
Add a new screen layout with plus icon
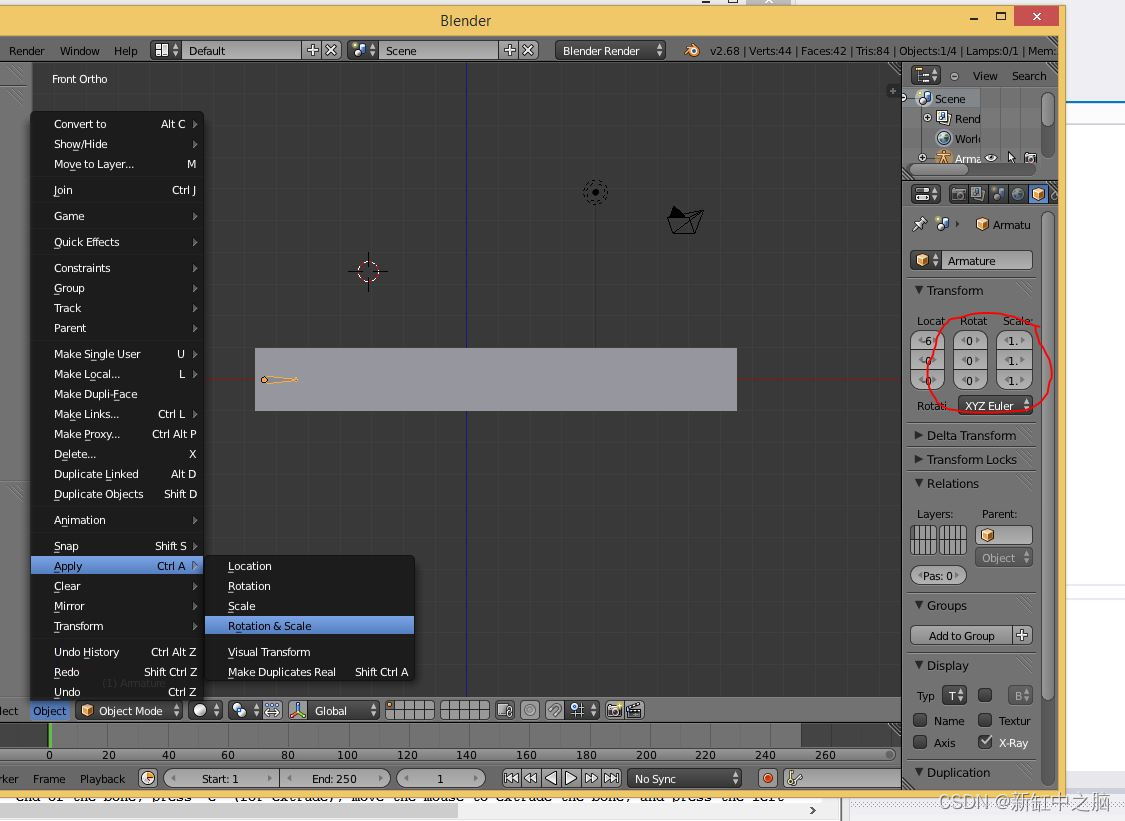click(x=313, y=50)
